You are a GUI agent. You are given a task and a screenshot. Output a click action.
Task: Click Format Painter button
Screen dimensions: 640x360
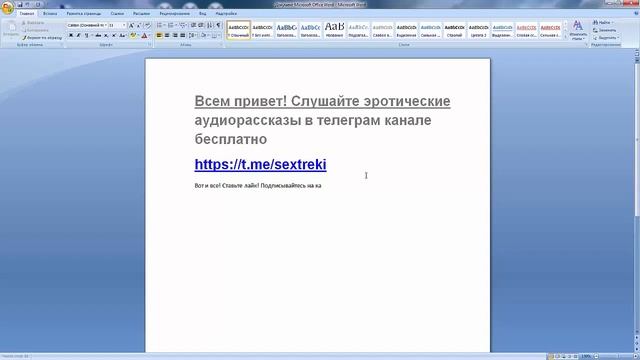(42, 38)
